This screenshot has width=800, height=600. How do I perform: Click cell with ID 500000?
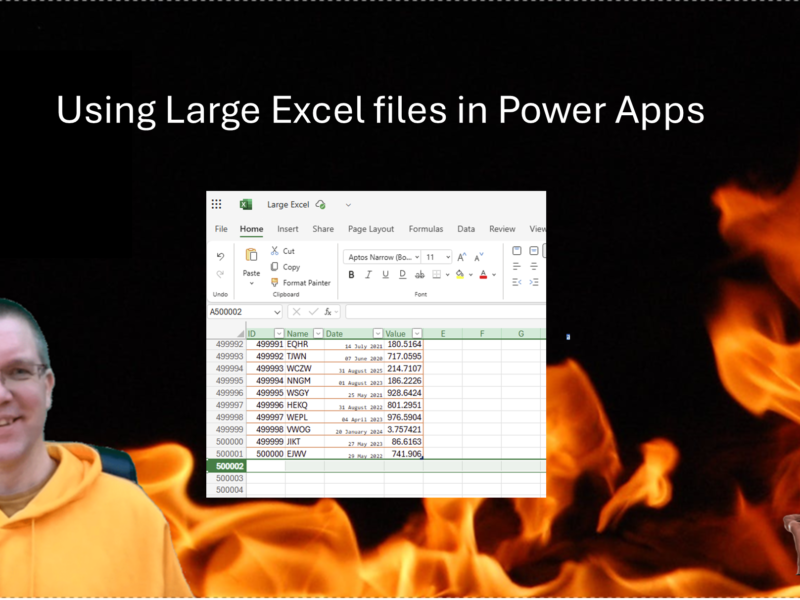pos(266,454)
